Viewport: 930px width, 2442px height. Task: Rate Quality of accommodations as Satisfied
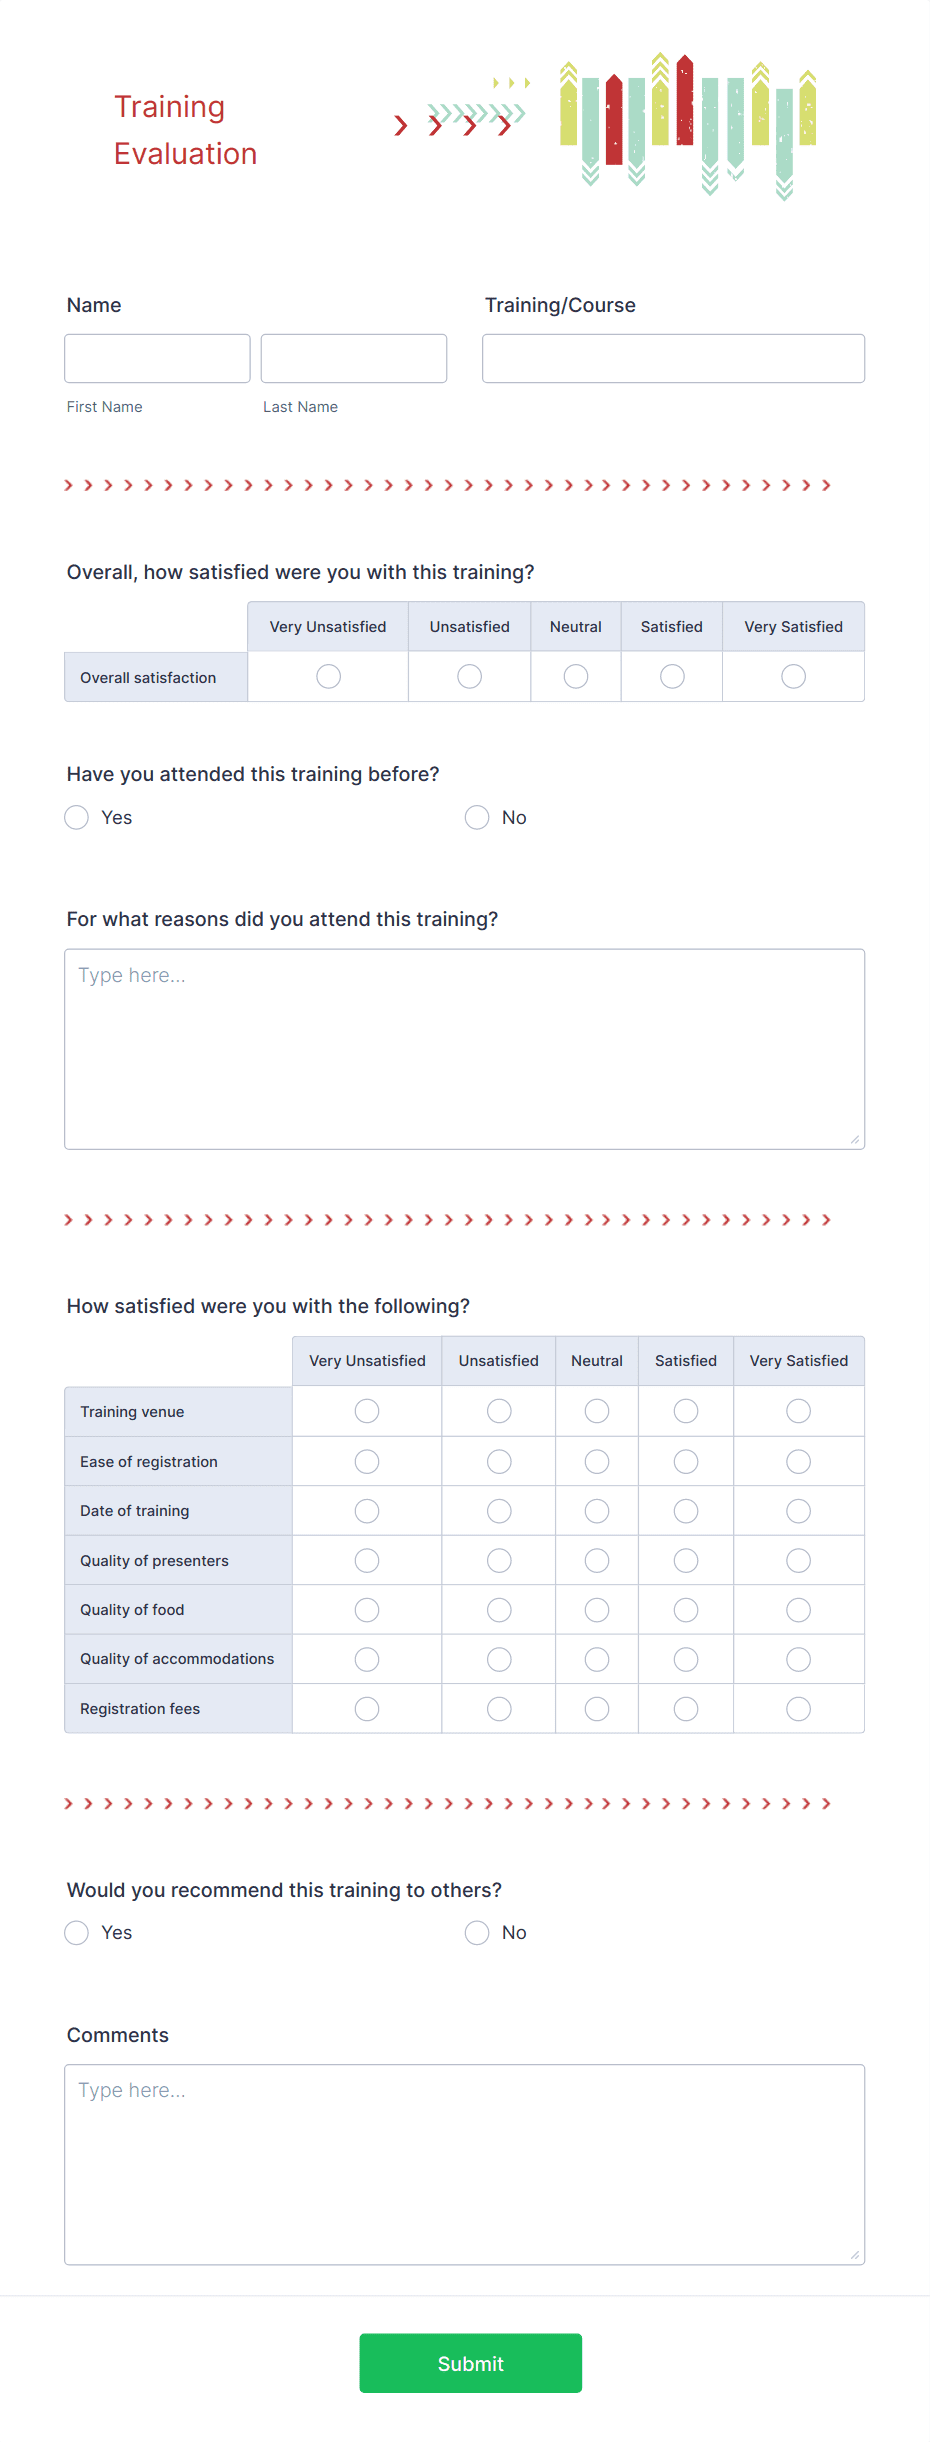[686, 1660]
